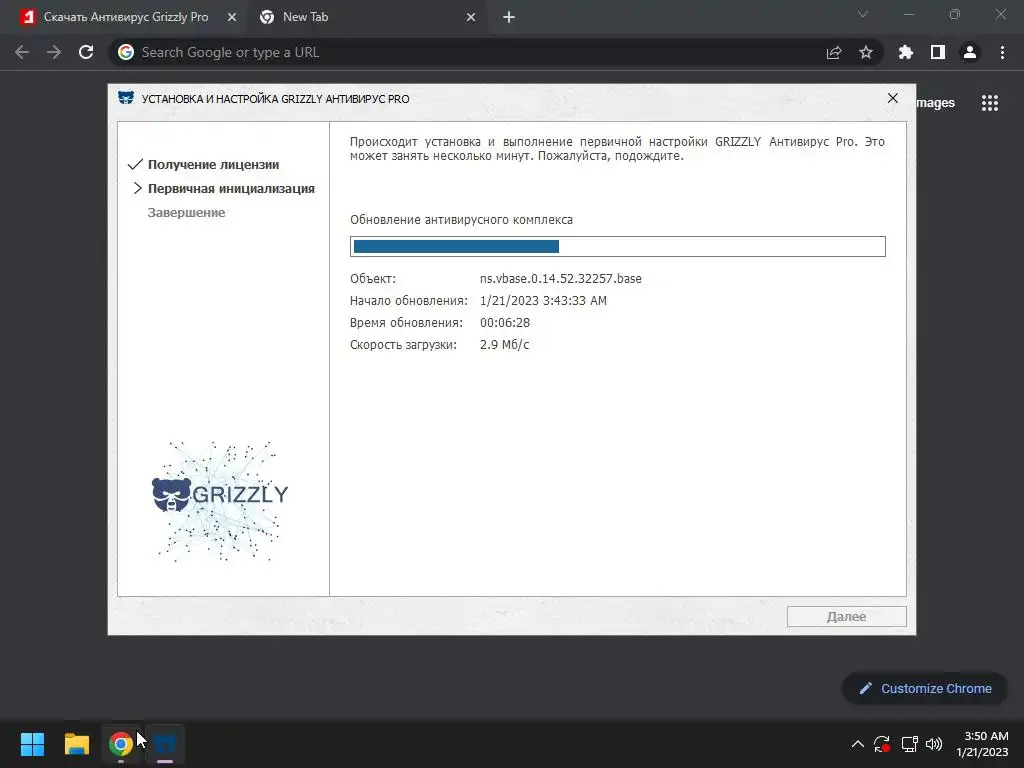This screenshot has width=1024, height=768.
Task: Click the update start time 1/21/2023 3:43:33 AM
Action: click(543, 300)
